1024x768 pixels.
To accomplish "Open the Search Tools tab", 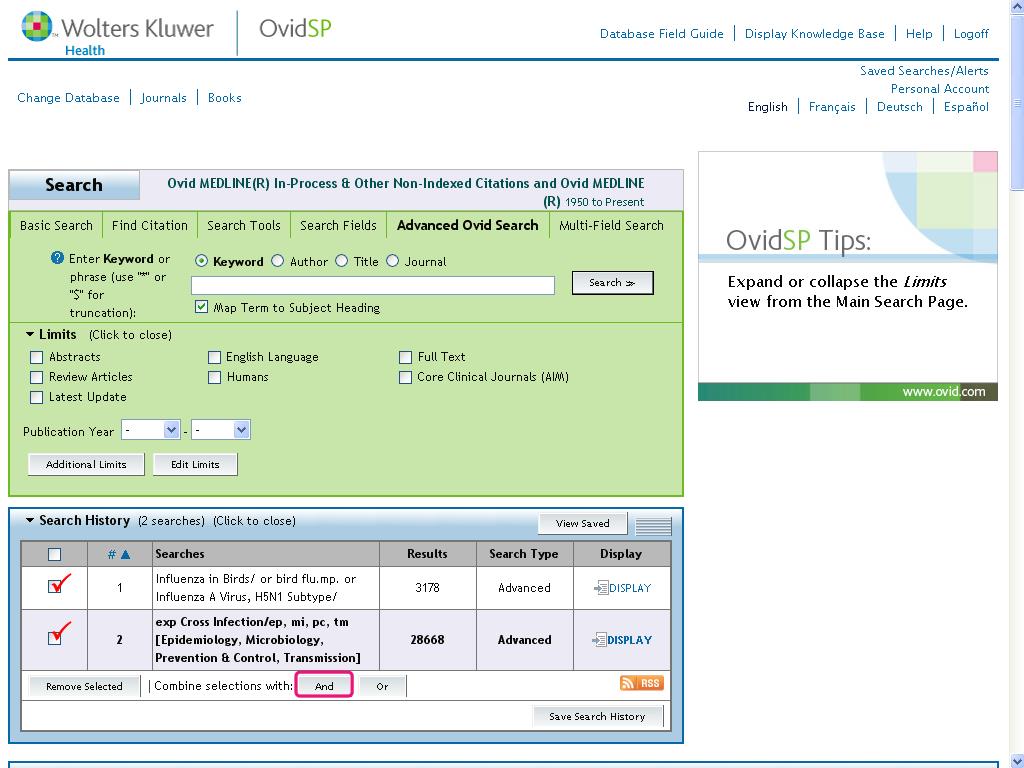I will coord(244,225).
